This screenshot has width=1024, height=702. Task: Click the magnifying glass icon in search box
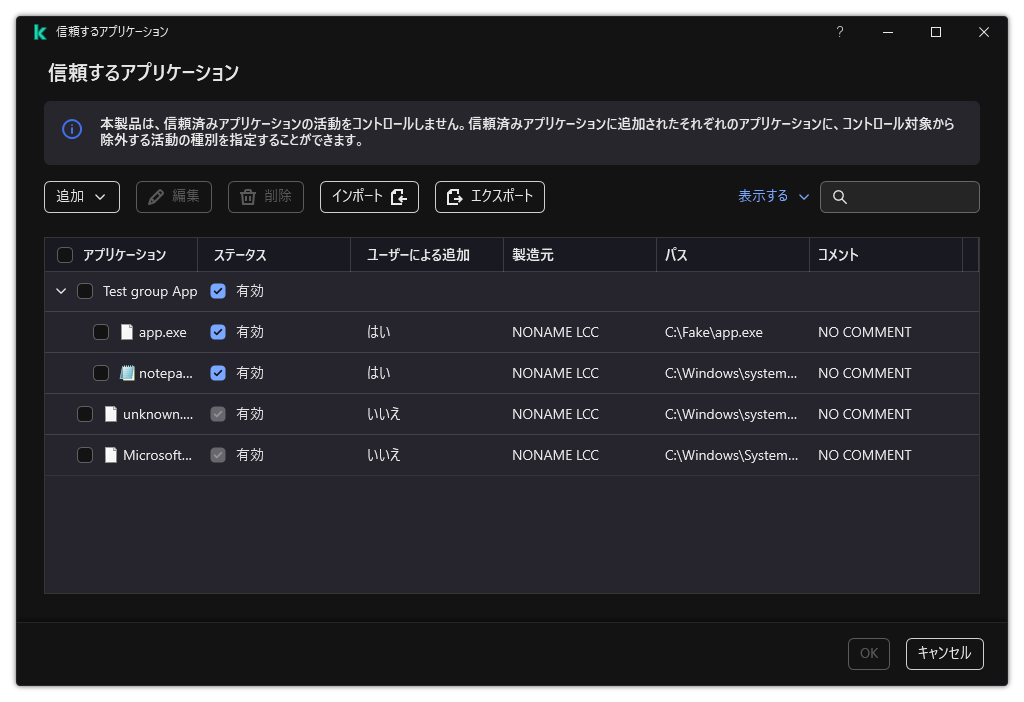[839, 197]
